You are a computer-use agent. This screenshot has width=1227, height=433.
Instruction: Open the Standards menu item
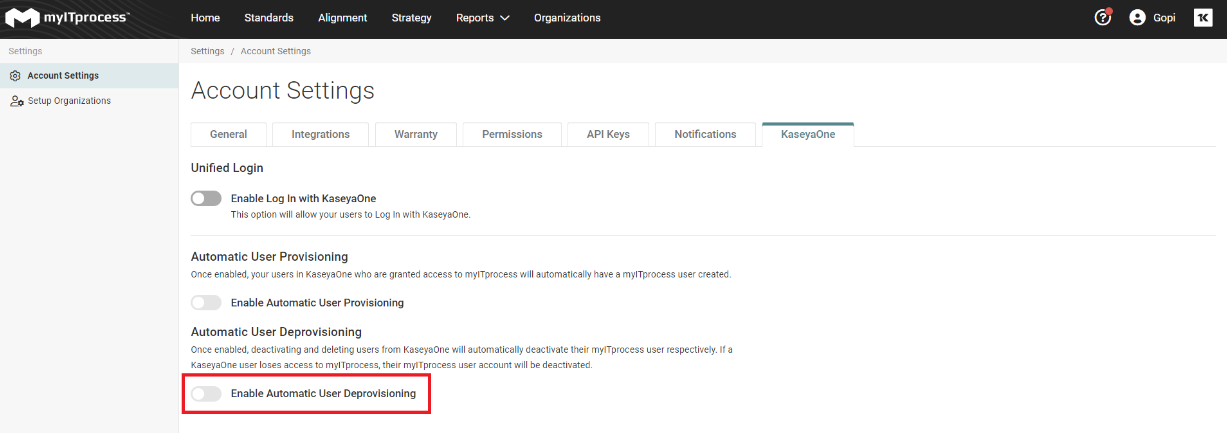269,18
